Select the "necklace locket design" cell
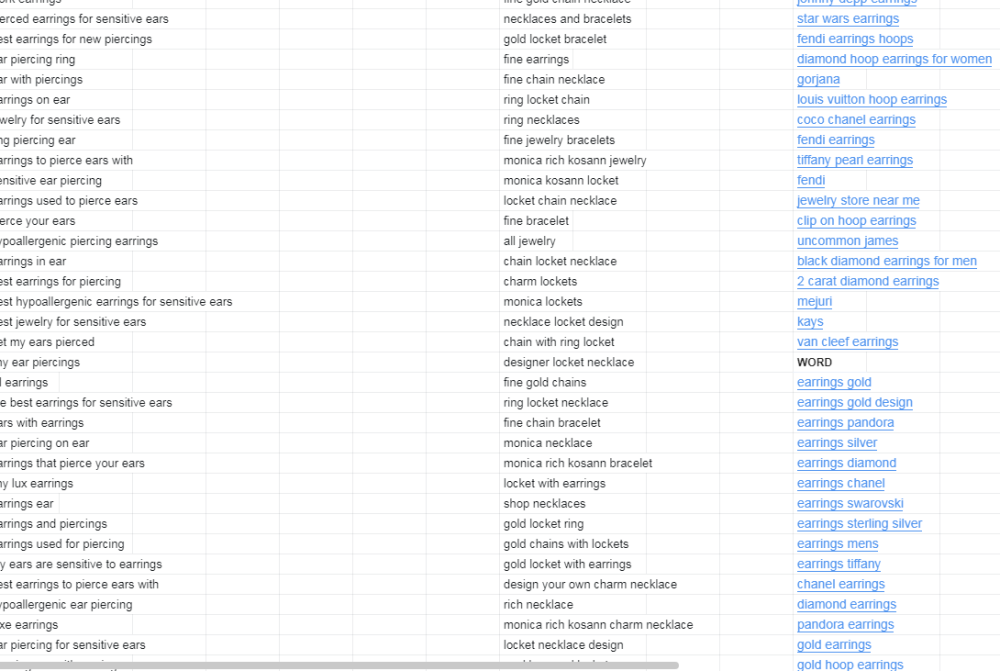 point(563,322)
